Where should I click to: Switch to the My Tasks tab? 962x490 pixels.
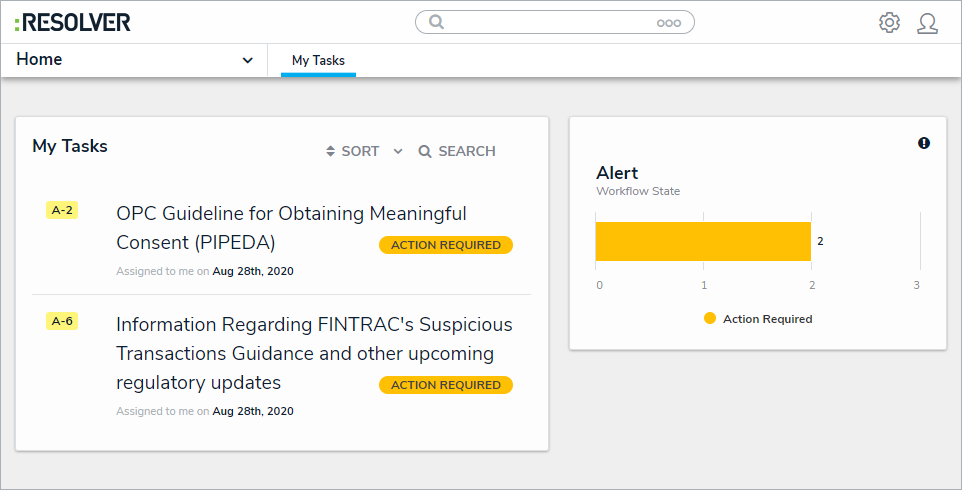pos(318,61)
